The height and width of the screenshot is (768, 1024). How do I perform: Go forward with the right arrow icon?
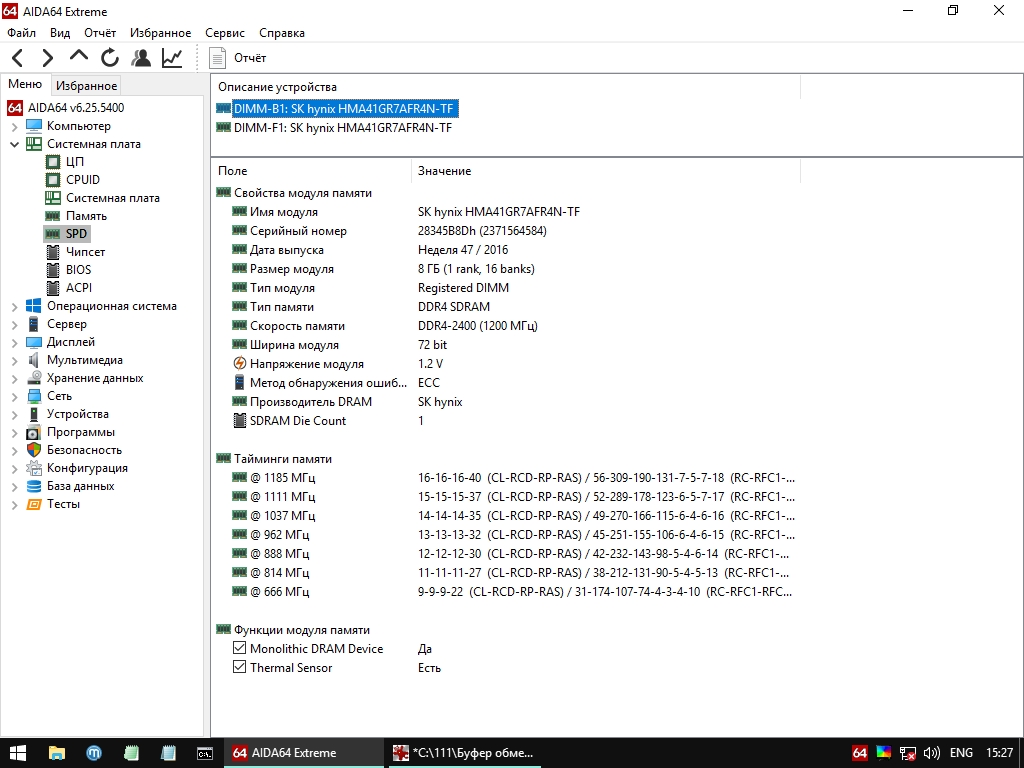tap(48, 57)
